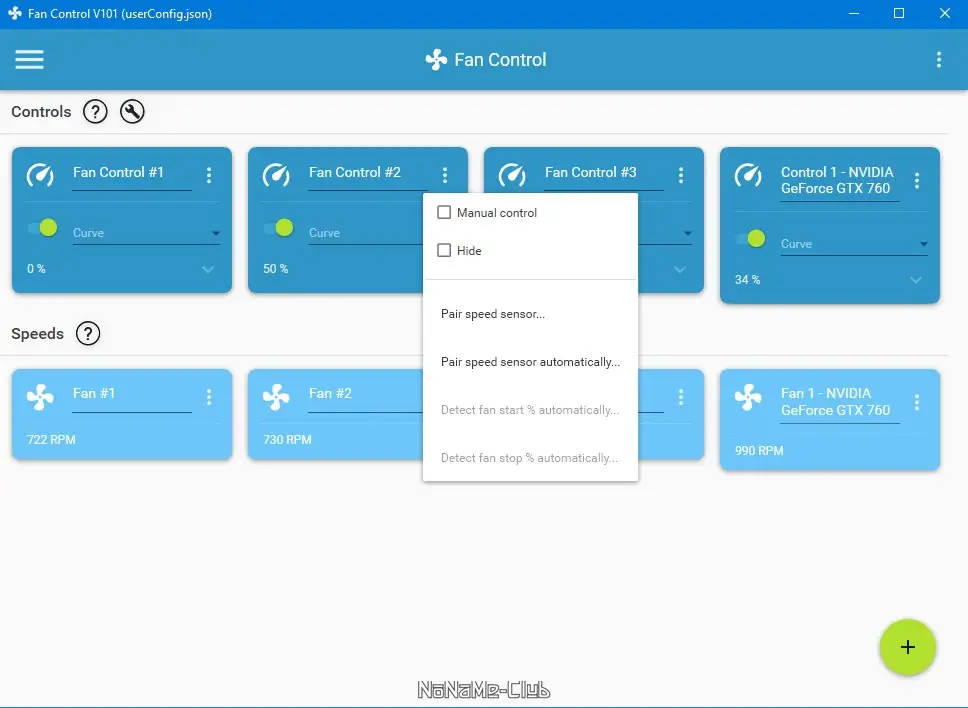Edit the Fan Control #3 name field

tap(604, 173)
